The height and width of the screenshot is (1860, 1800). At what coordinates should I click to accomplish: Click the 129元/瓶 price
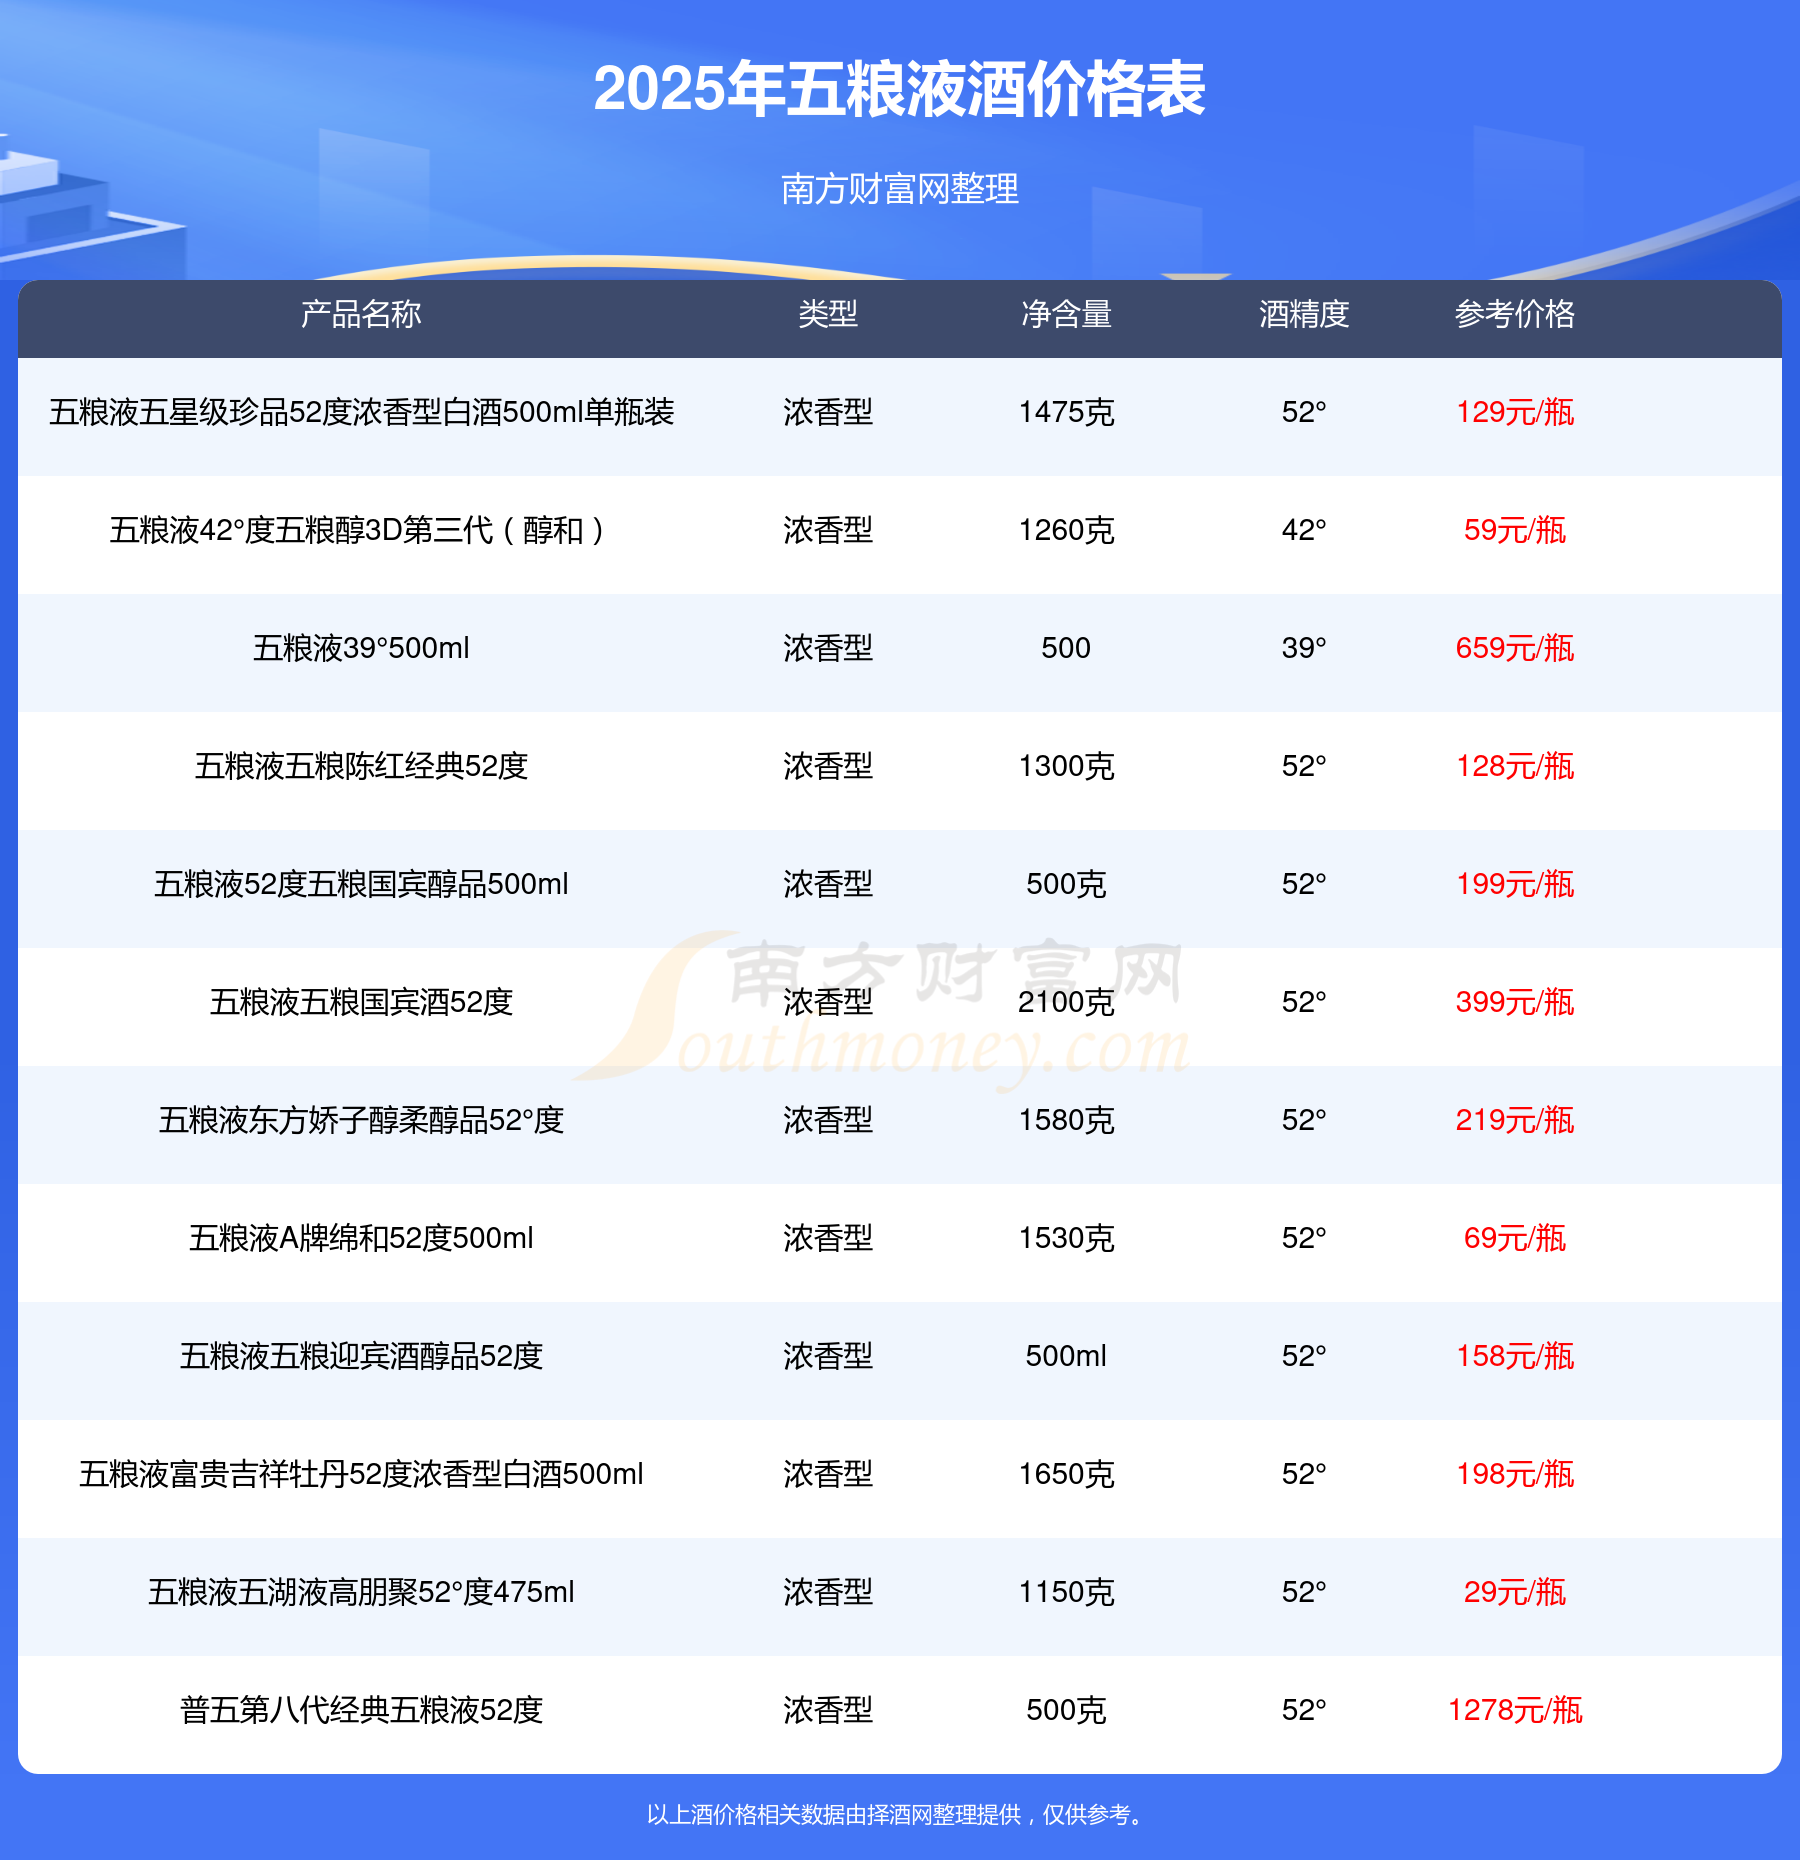[1515, 412]
